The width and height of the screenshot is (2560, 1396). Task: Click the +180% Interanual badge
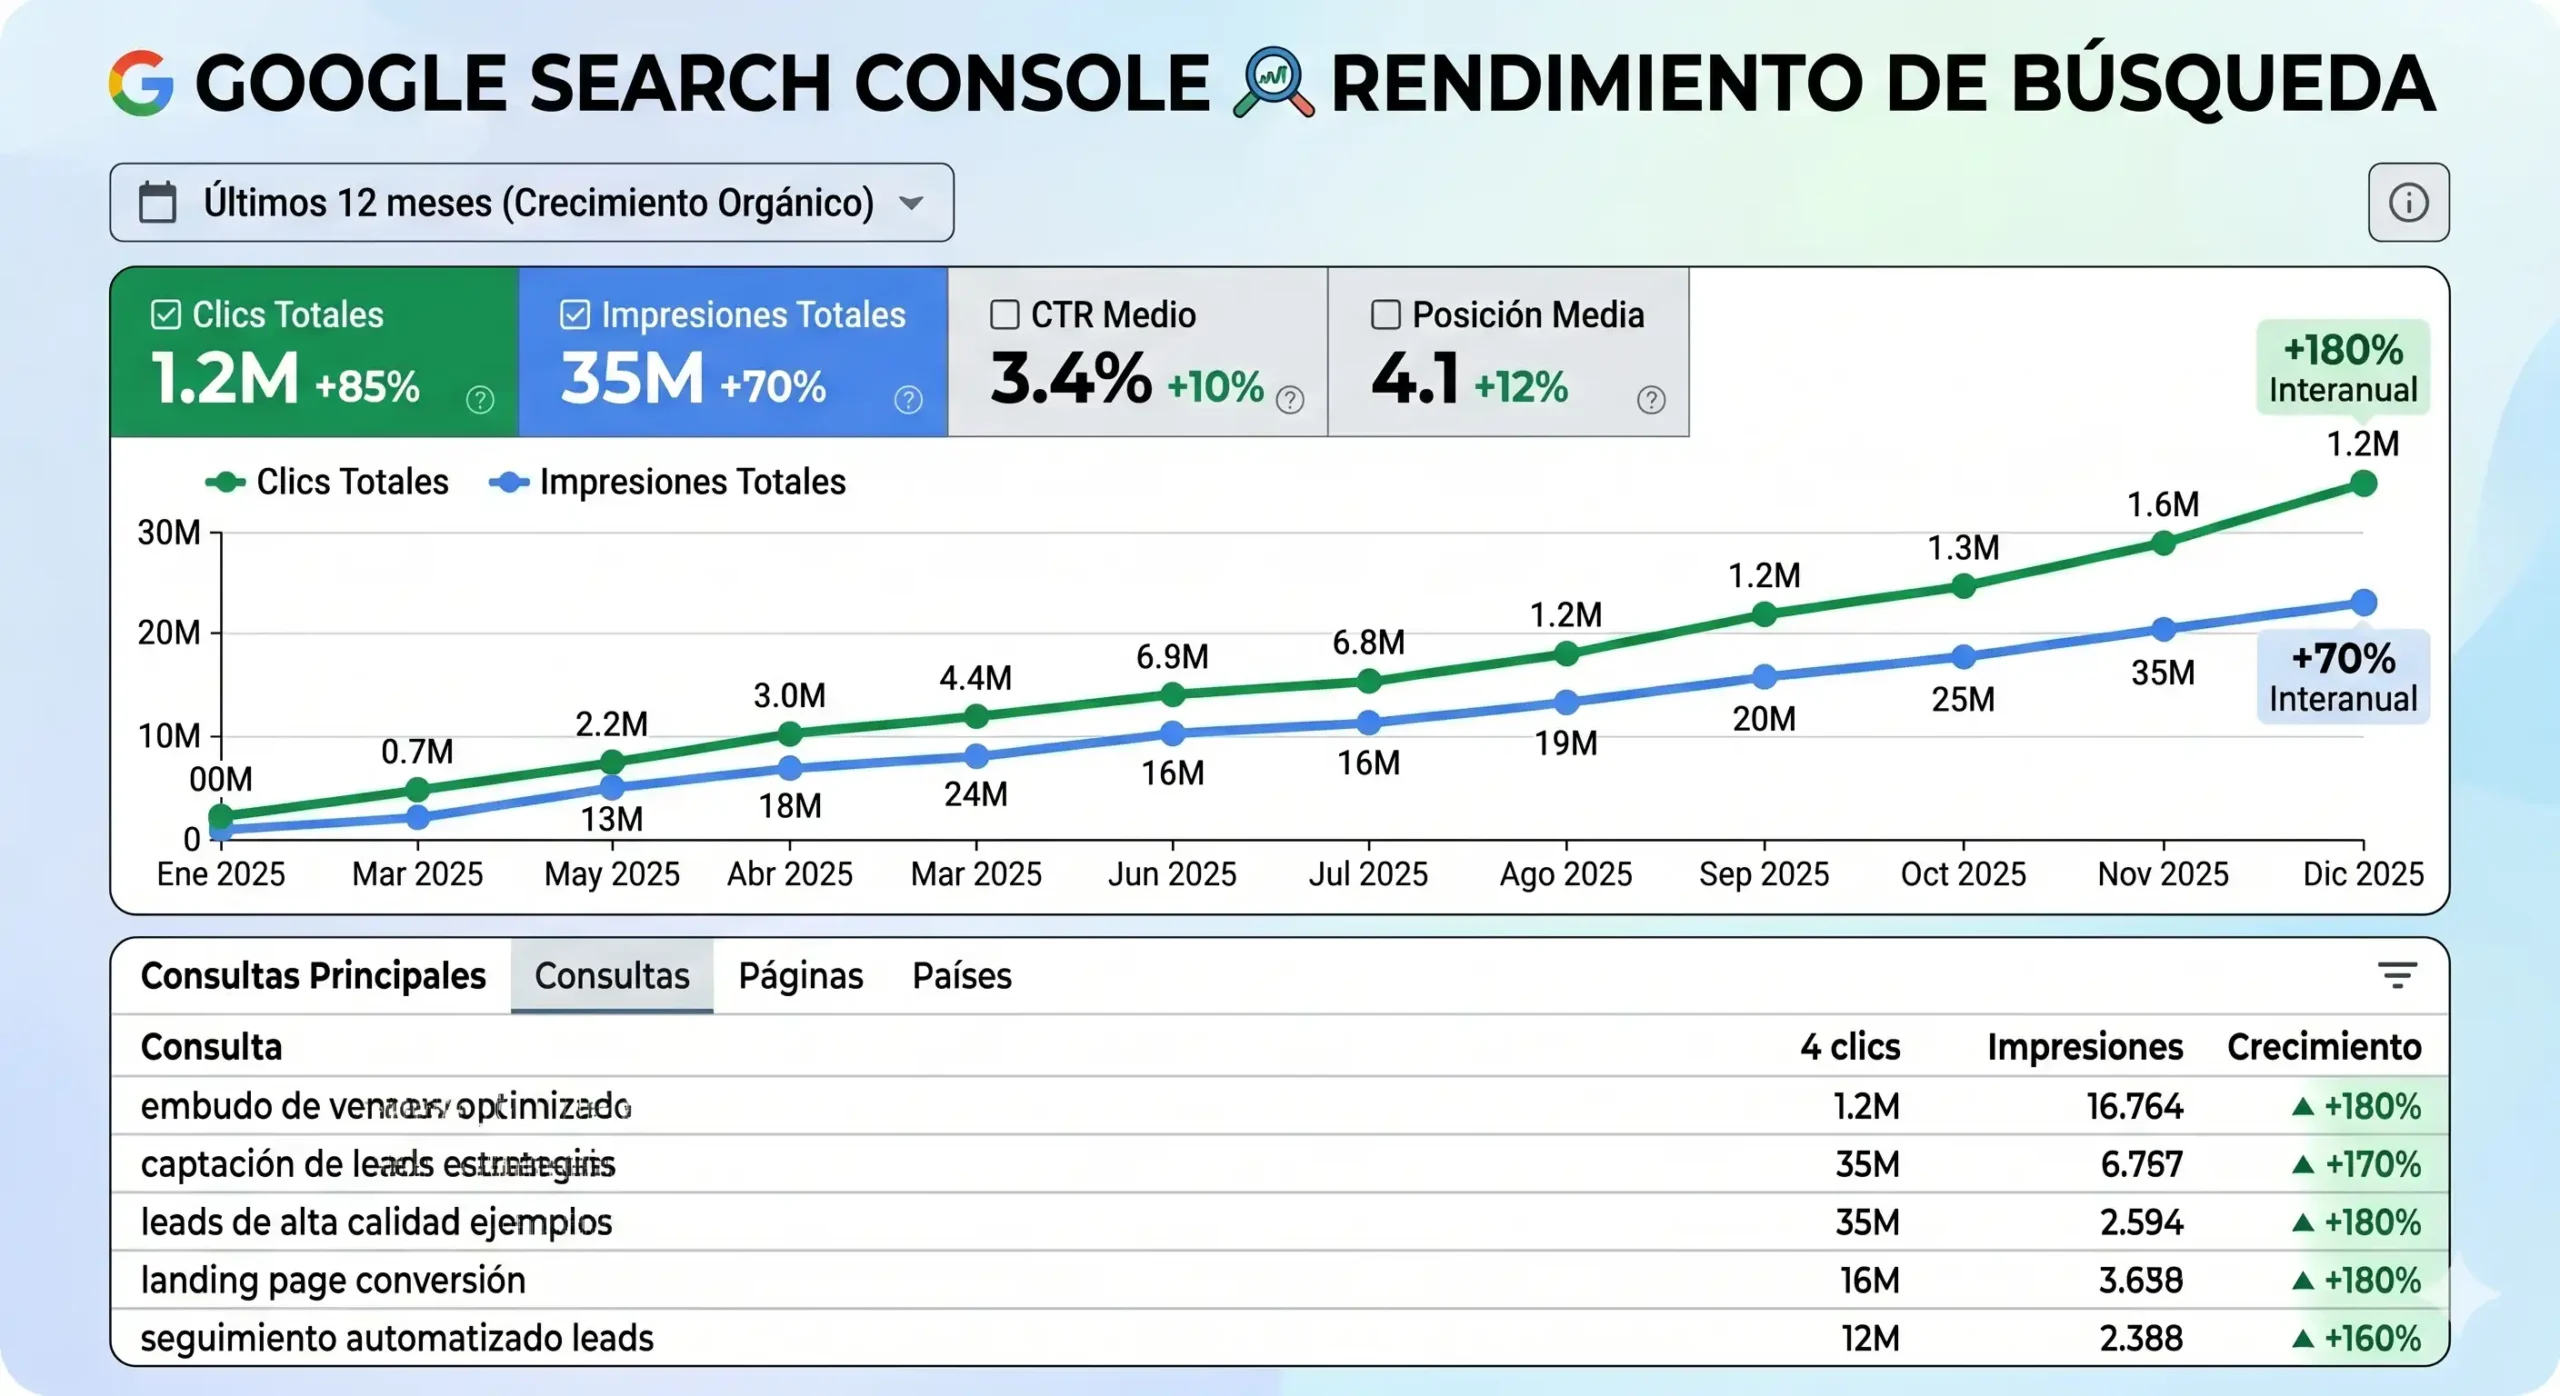coord(2343,367)
